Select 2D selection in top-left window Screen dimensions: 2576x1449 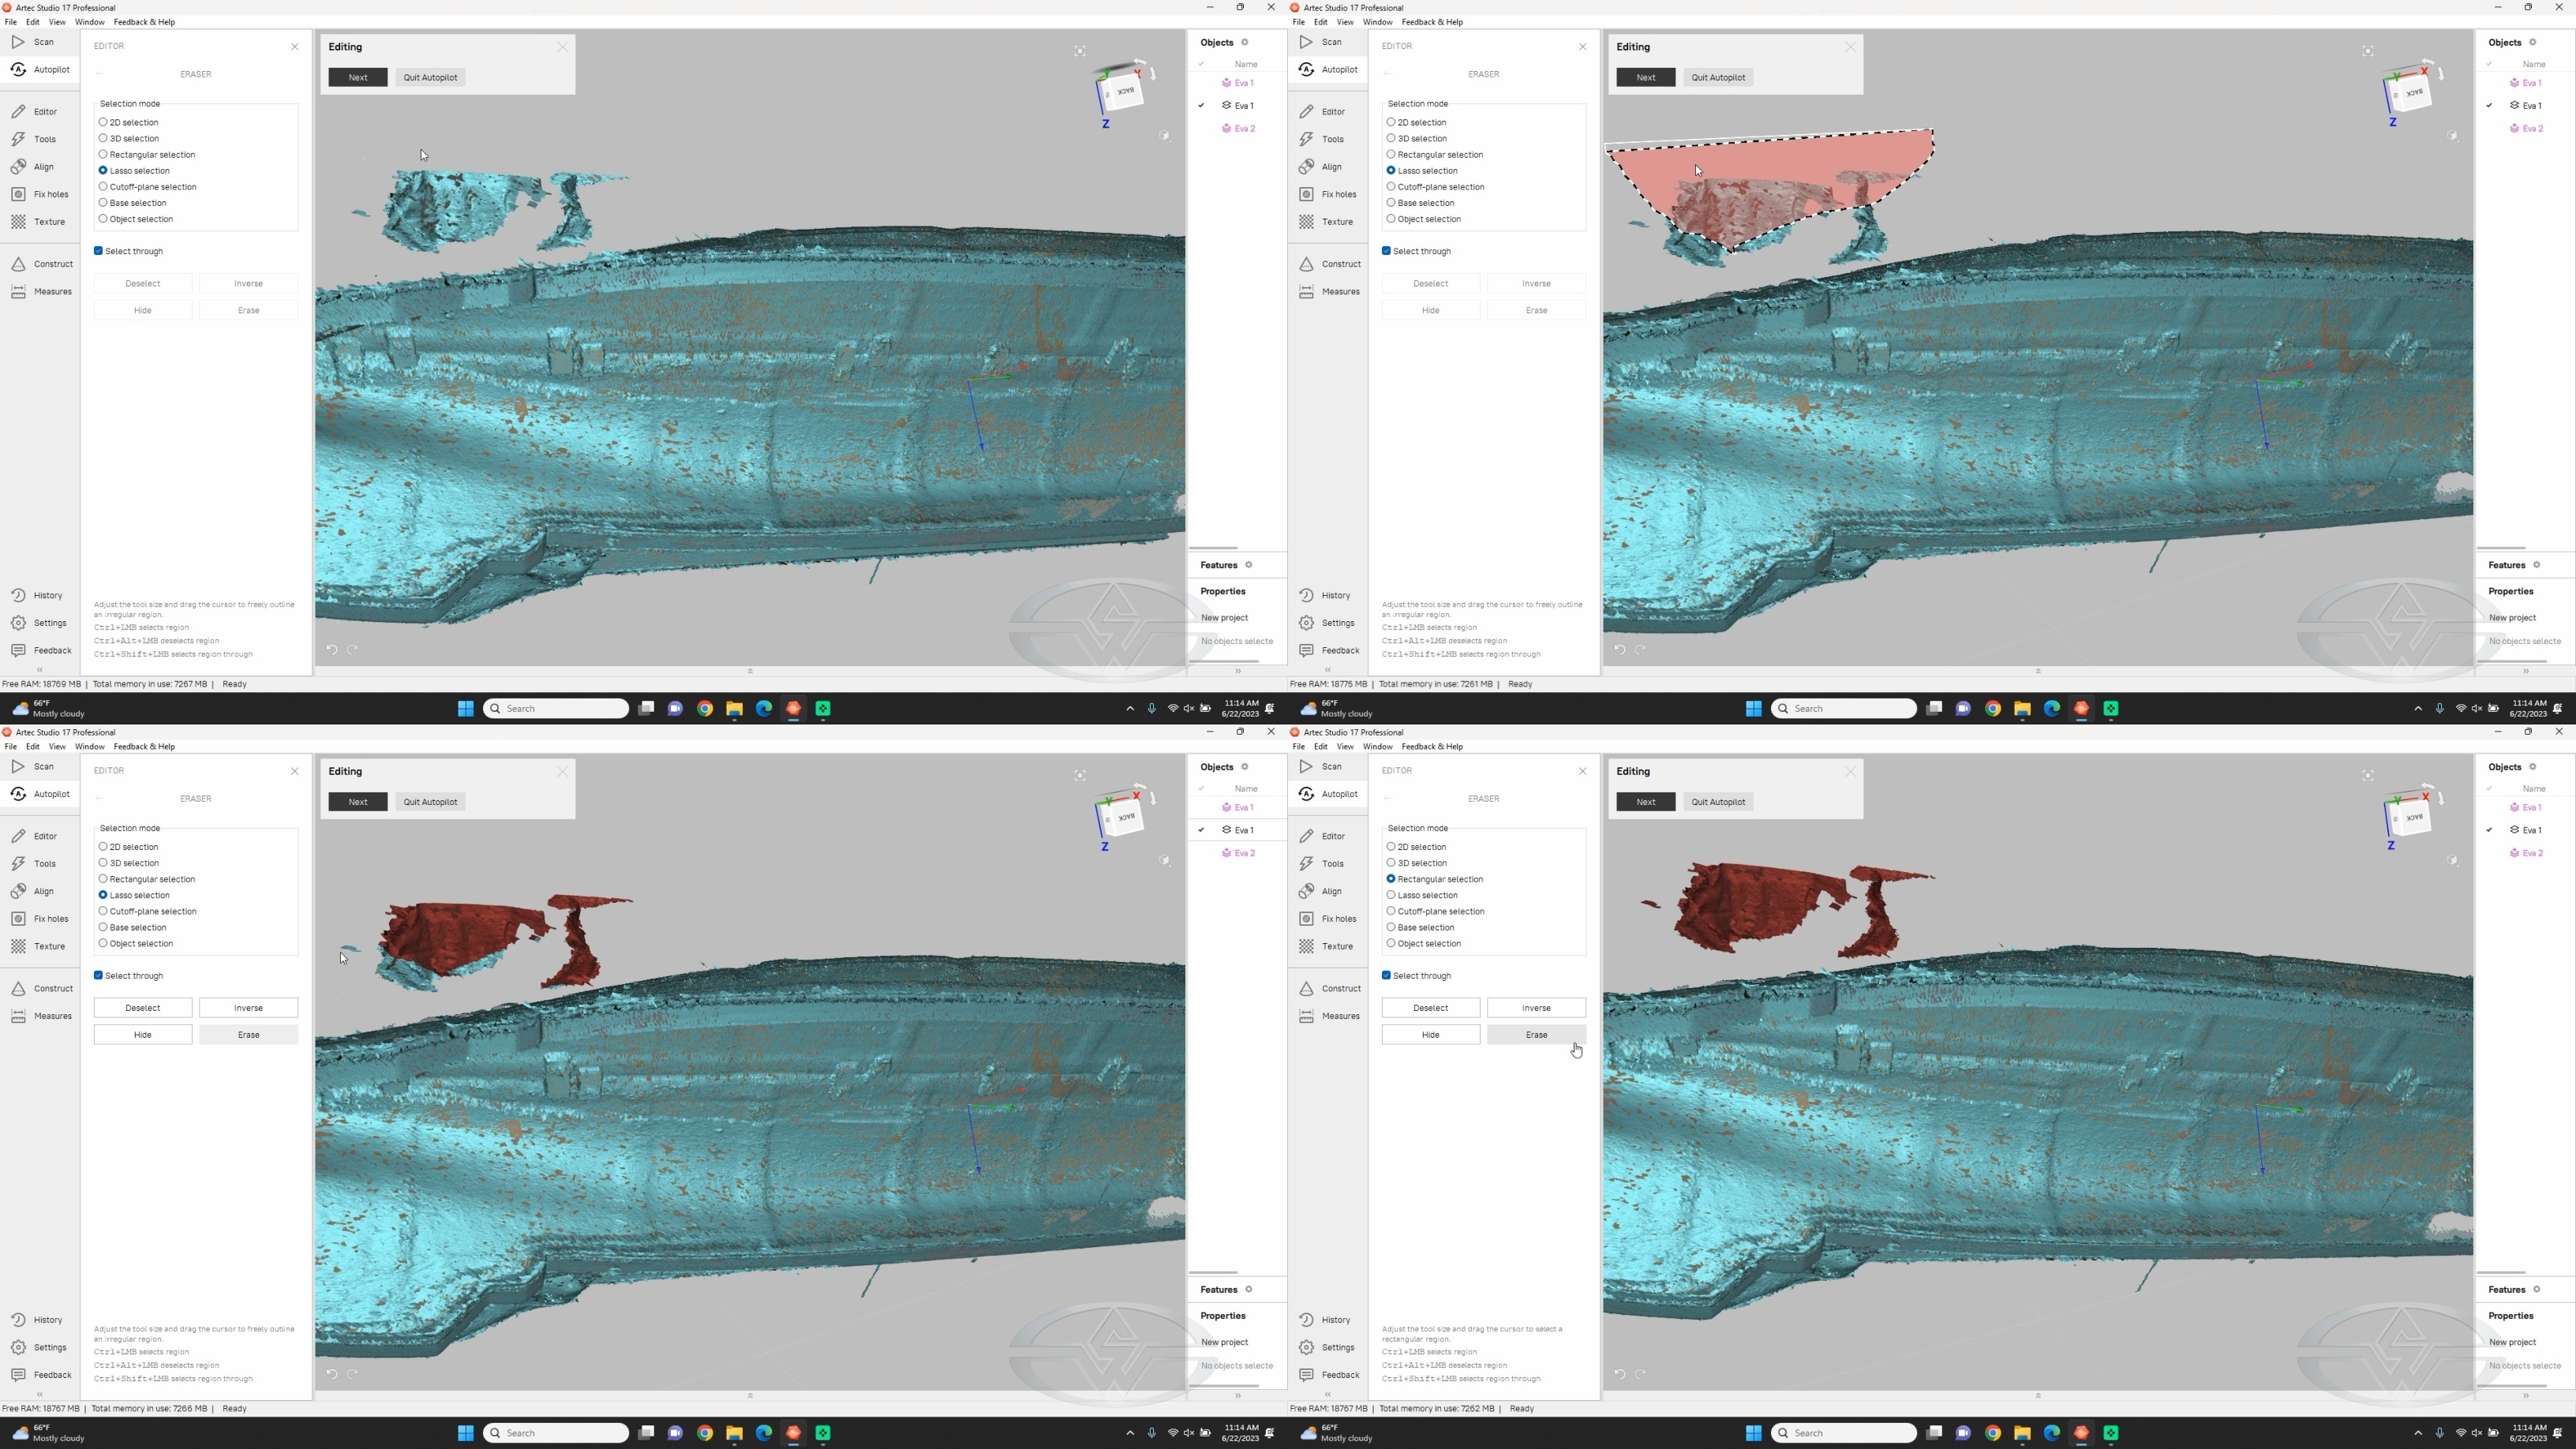(x=129, y=122)
